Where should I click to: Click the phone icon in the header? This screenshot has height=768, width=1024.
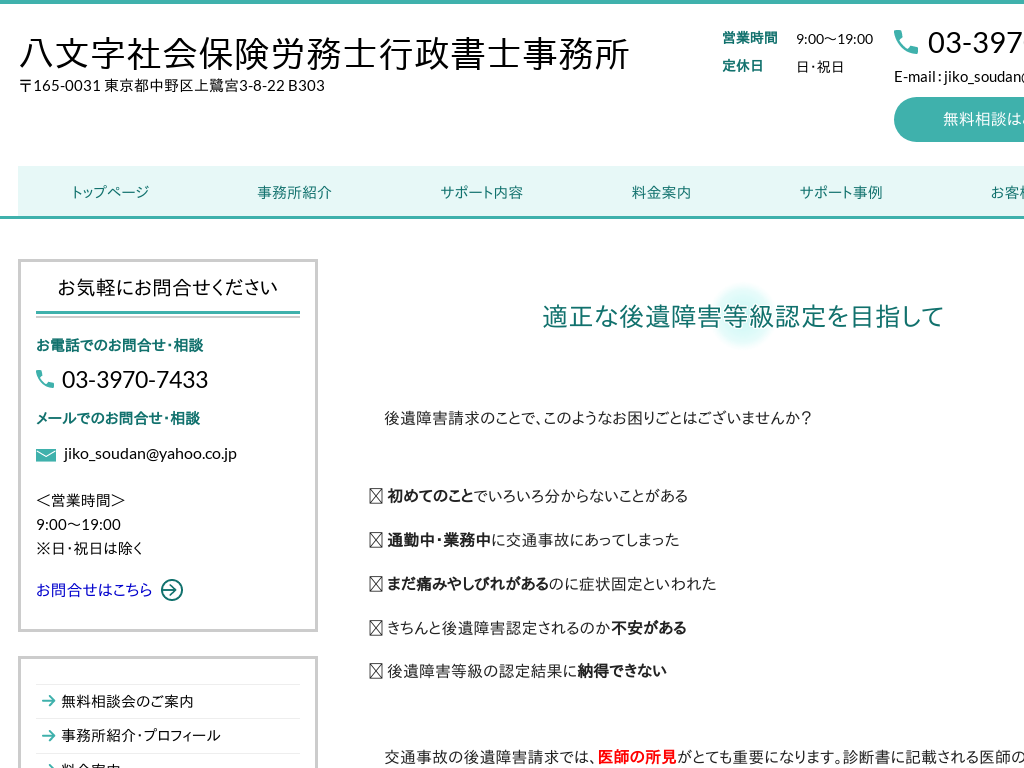906,42
